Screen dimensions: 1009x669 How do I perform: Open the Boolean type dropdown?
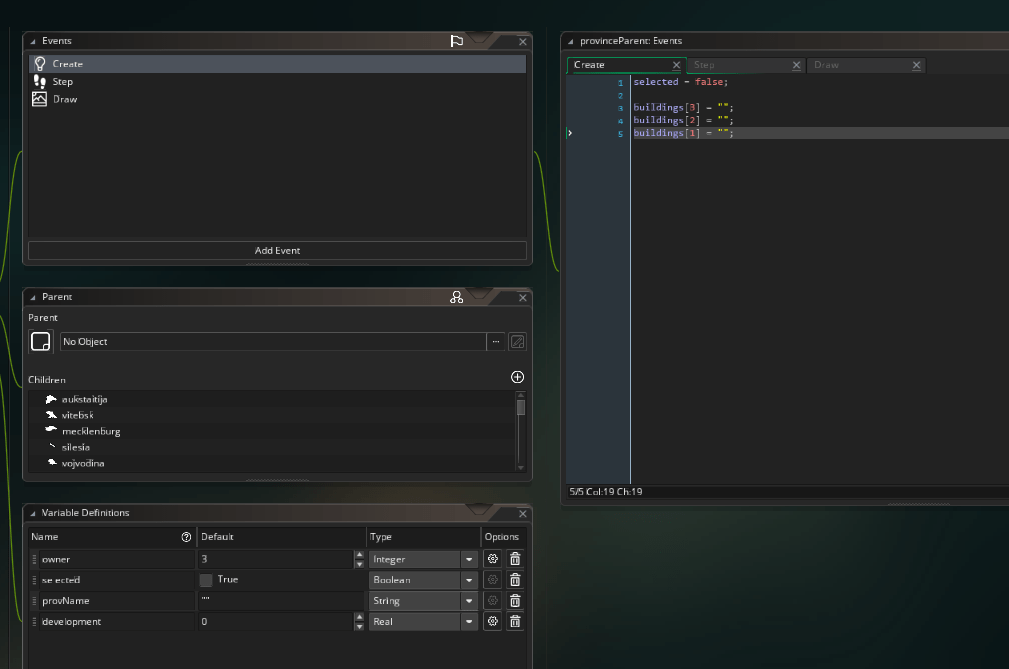point(468,580)
